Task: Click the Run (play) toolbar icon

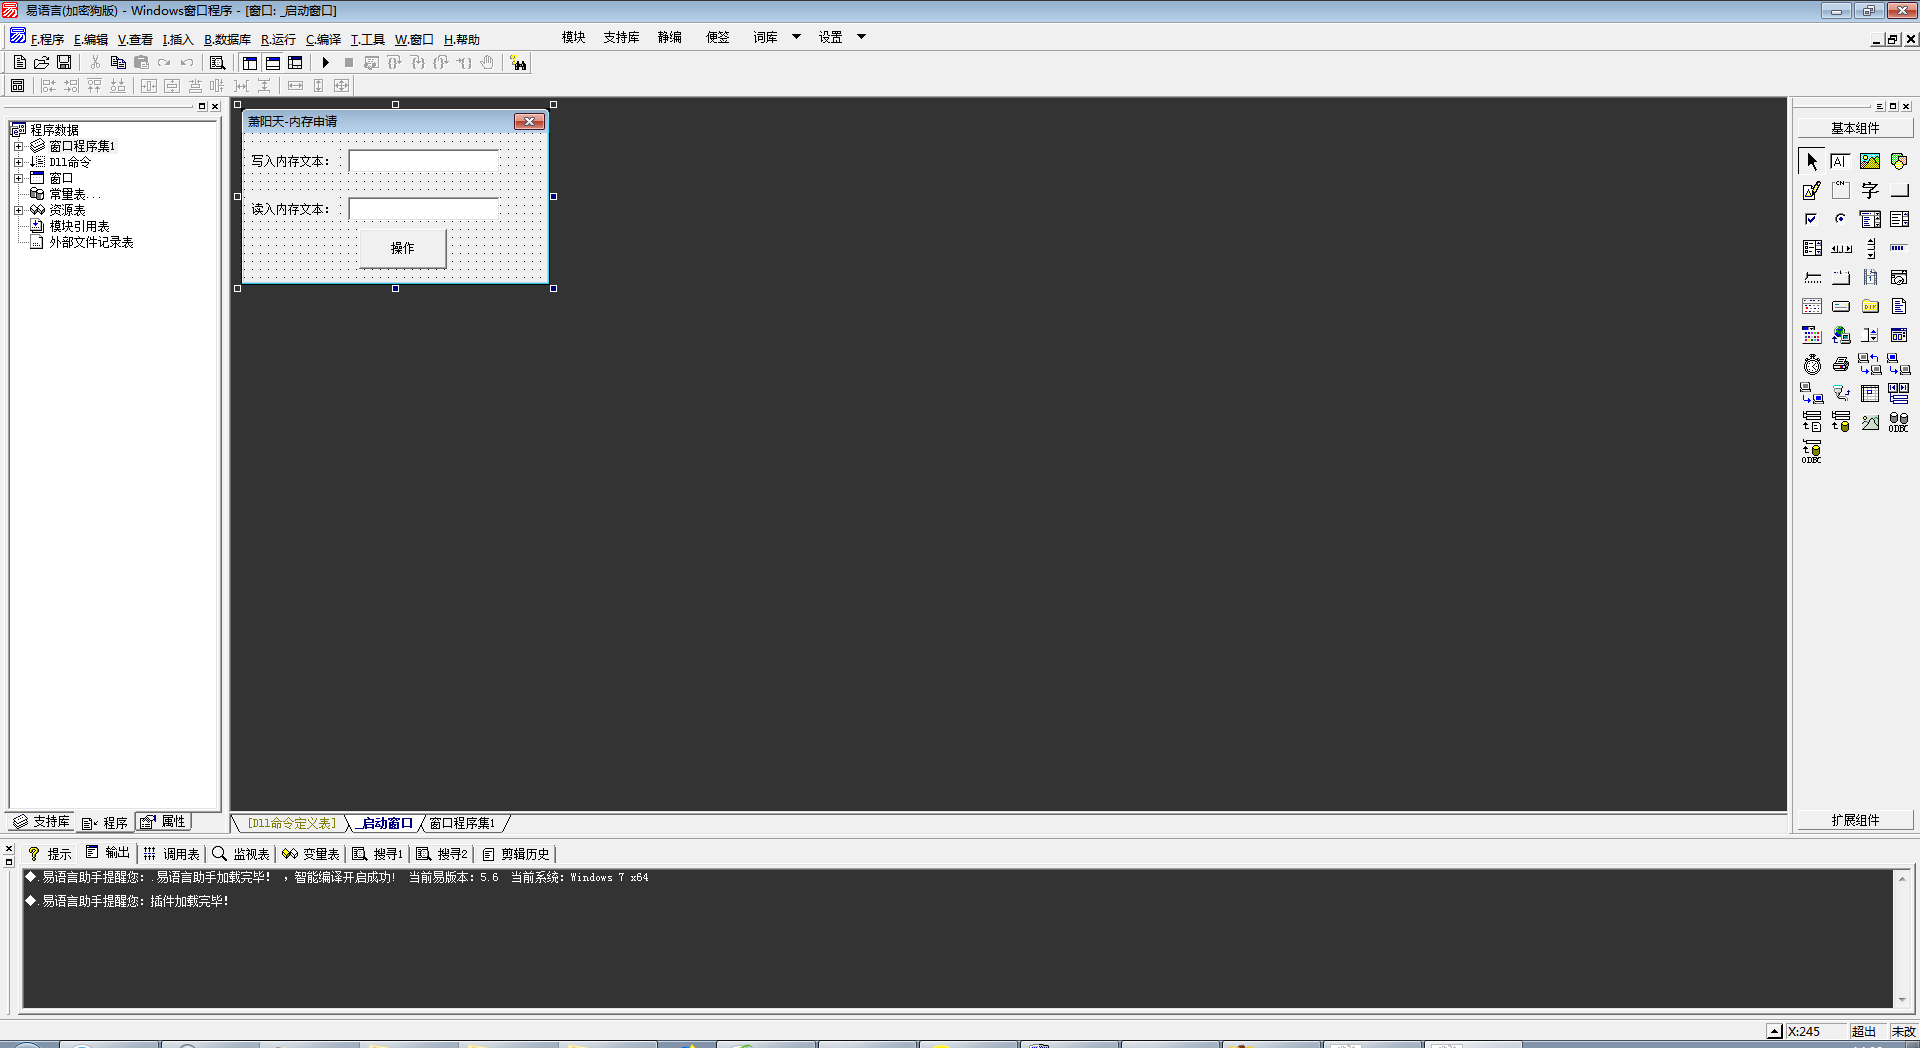Action: coord(325,63)
